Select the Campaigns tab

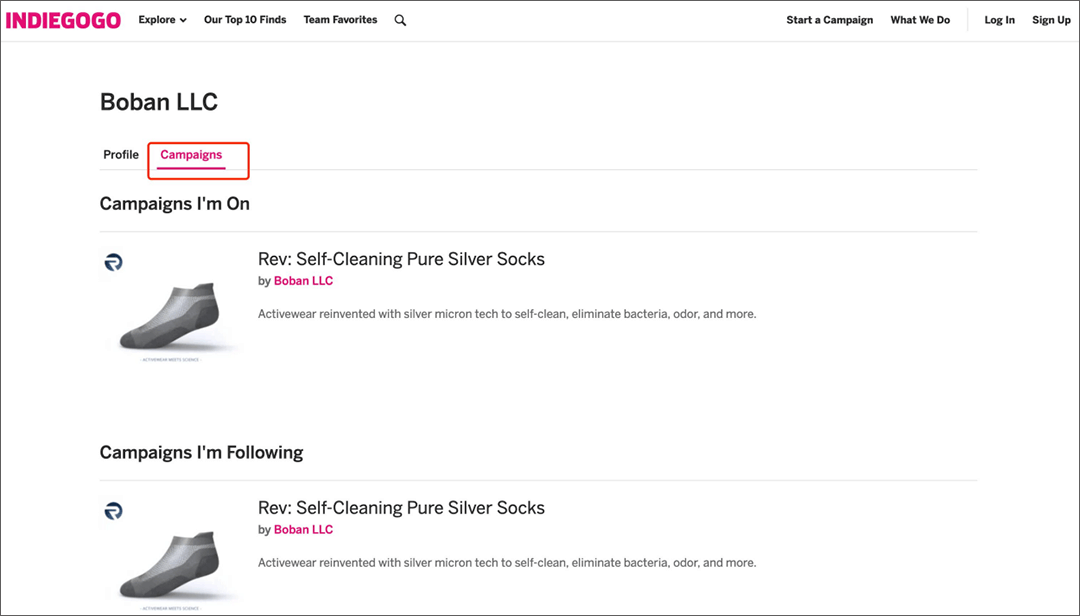point(191,155)
